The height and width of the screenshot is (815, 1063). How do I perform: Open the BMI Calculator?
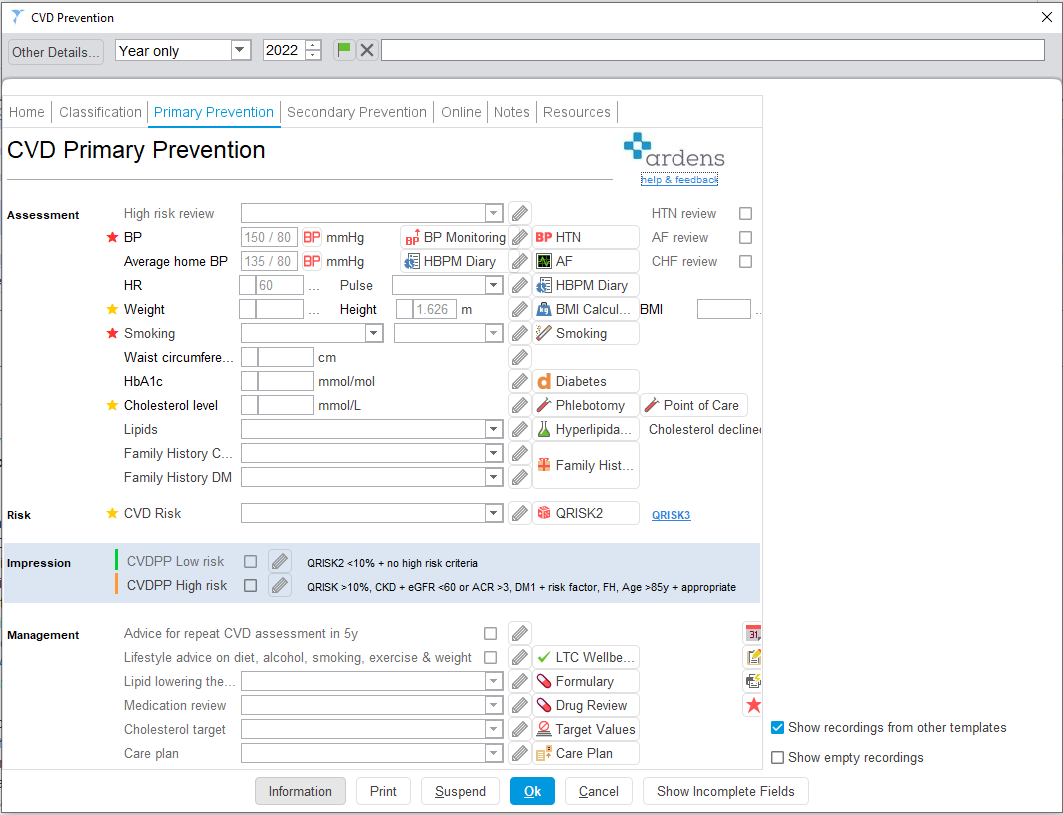point(585,309)
